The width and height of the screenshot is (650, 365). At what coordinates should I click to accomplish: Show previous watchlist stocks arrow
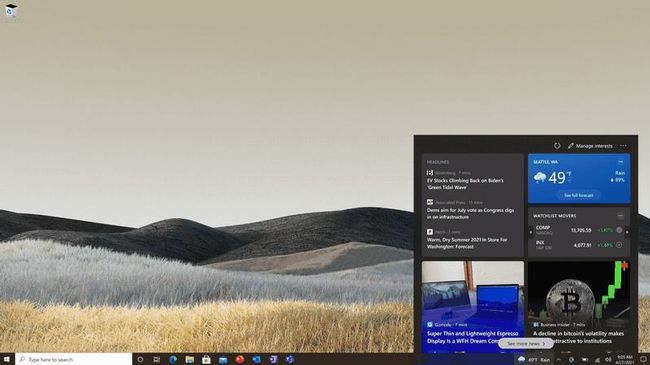[x=531, y=233]
